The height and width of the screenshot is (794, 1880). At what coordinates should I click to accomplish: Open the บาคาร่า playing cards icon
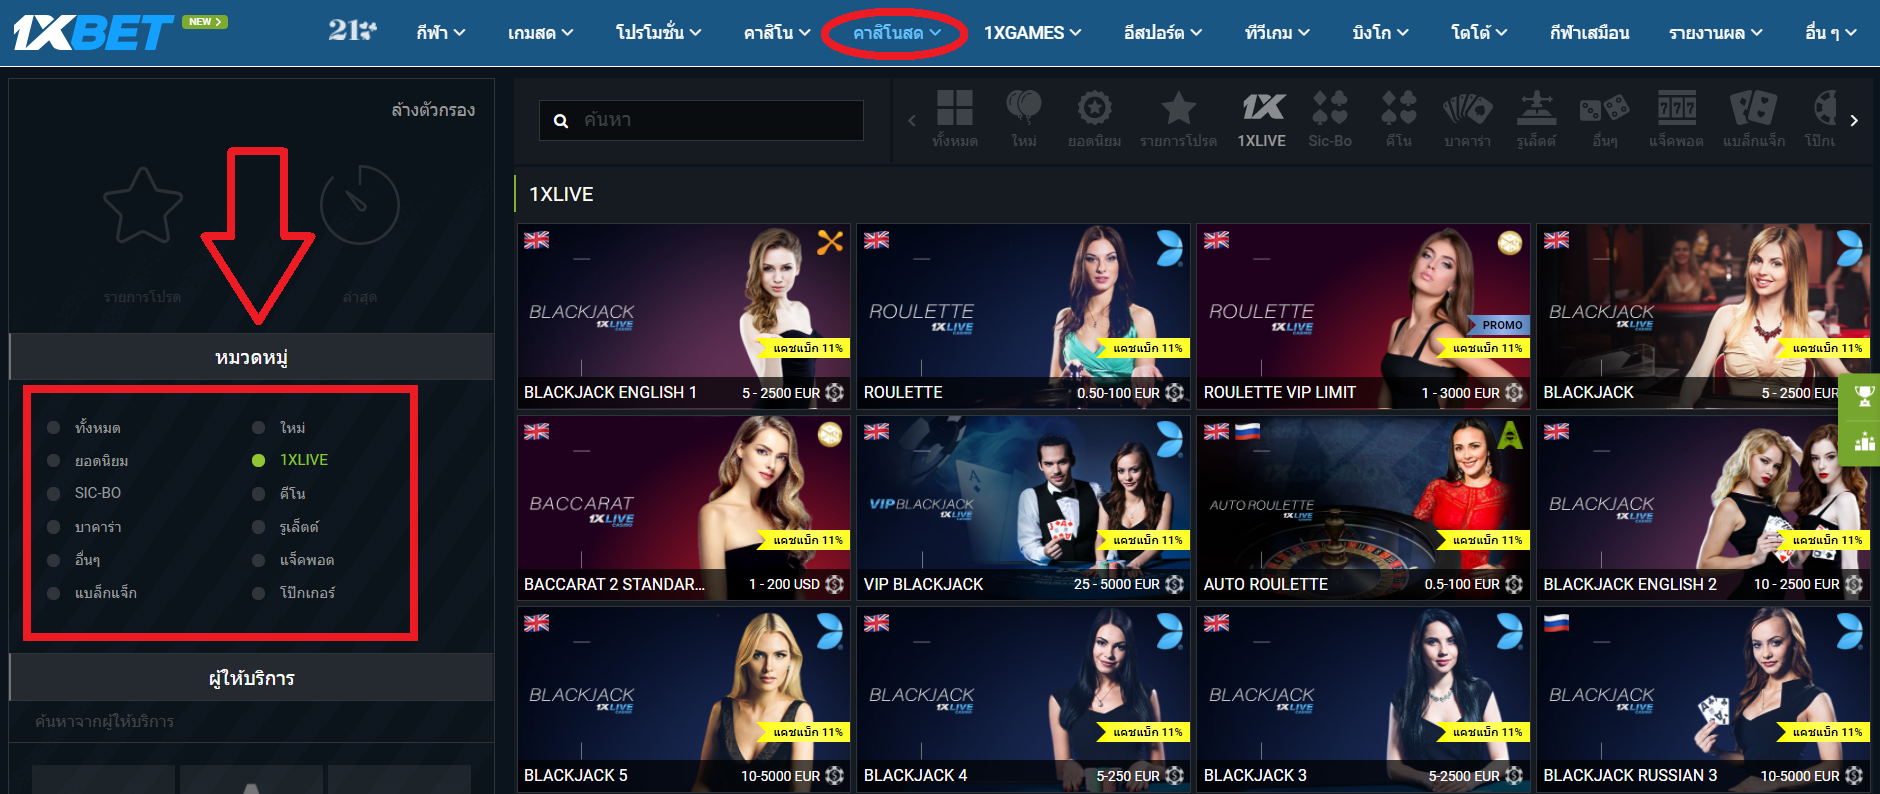[x=1467, y=108]
